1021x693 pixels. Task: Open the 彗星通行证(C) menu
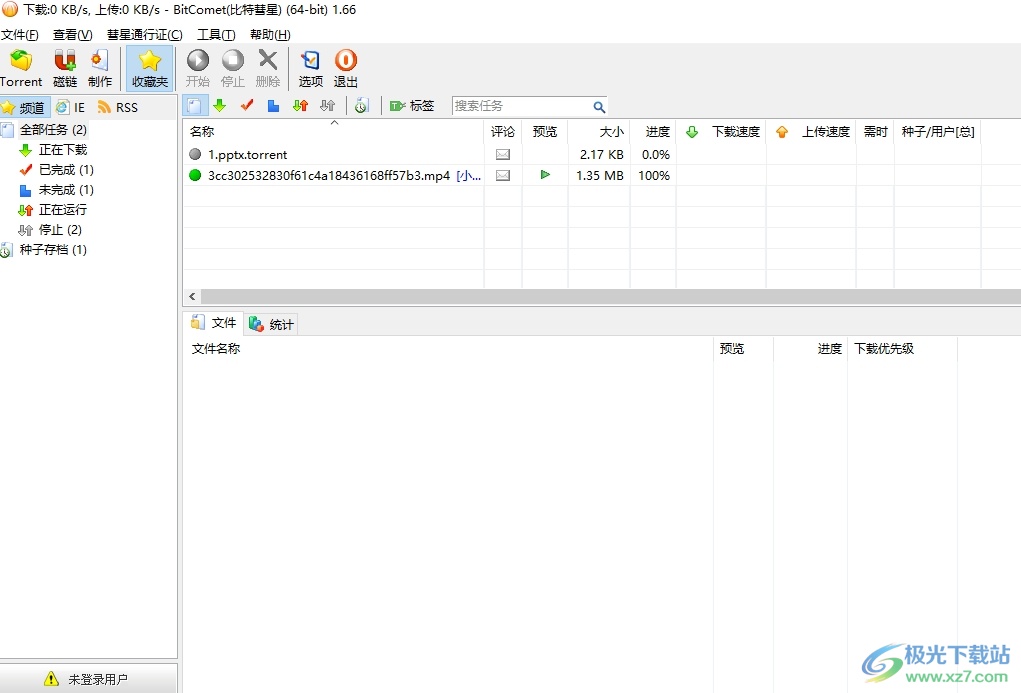[145, 35]
